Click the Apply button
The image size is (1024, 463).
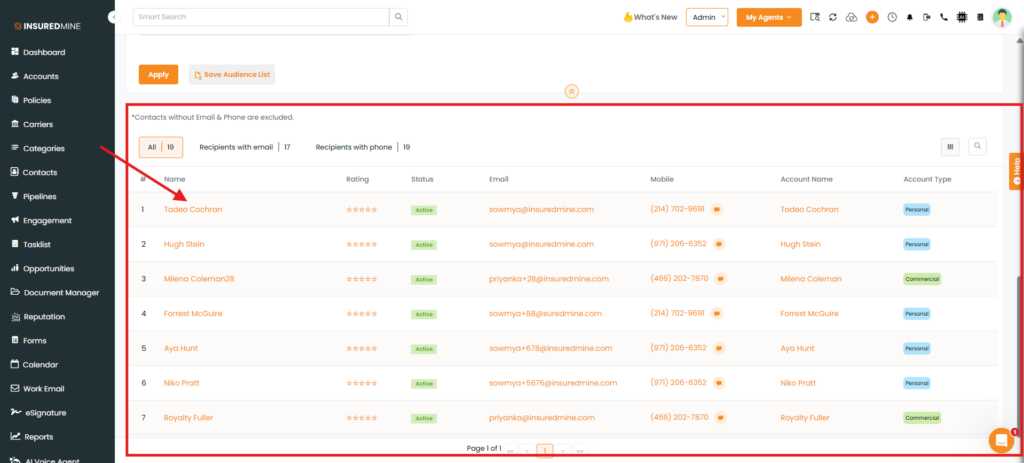158,74
